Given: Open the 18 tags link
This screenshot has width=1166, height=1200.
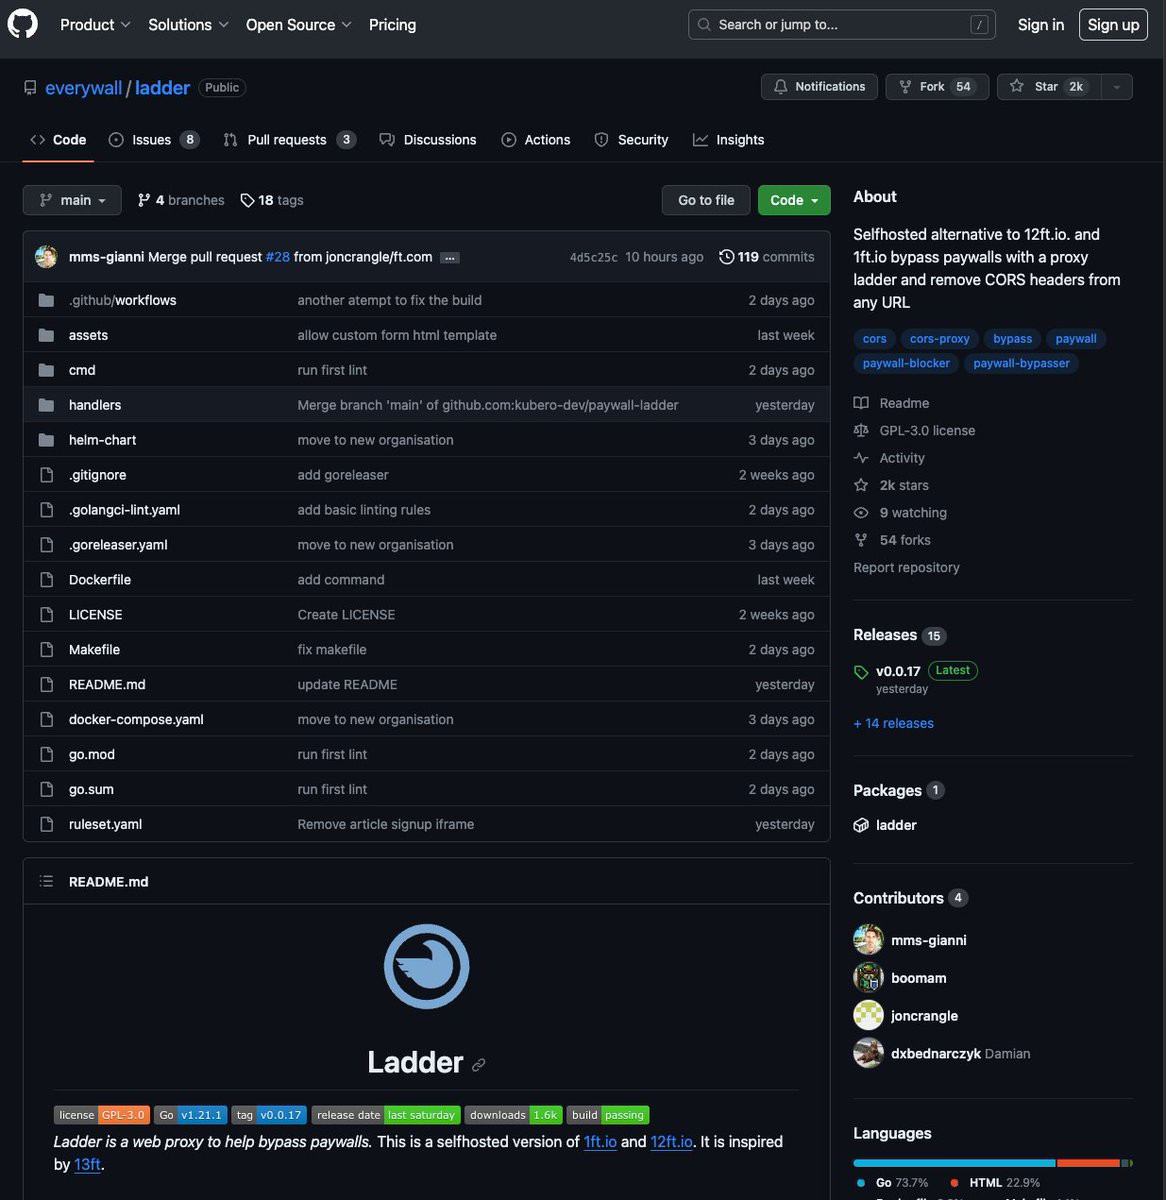Looking at the screenshot, I should pyautogui.click(x=272, y=200).
